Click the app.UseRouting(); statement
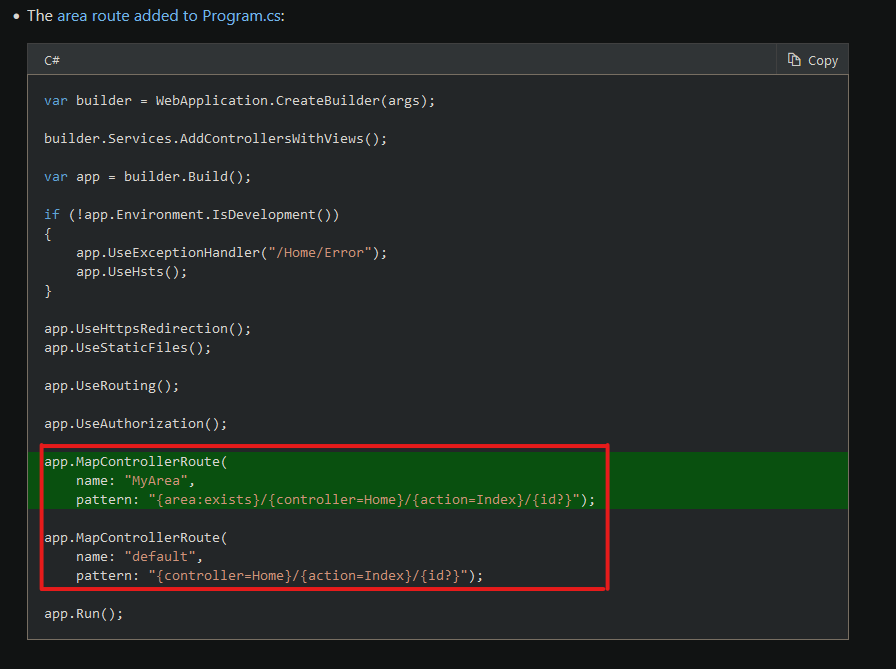 point(111,385)
